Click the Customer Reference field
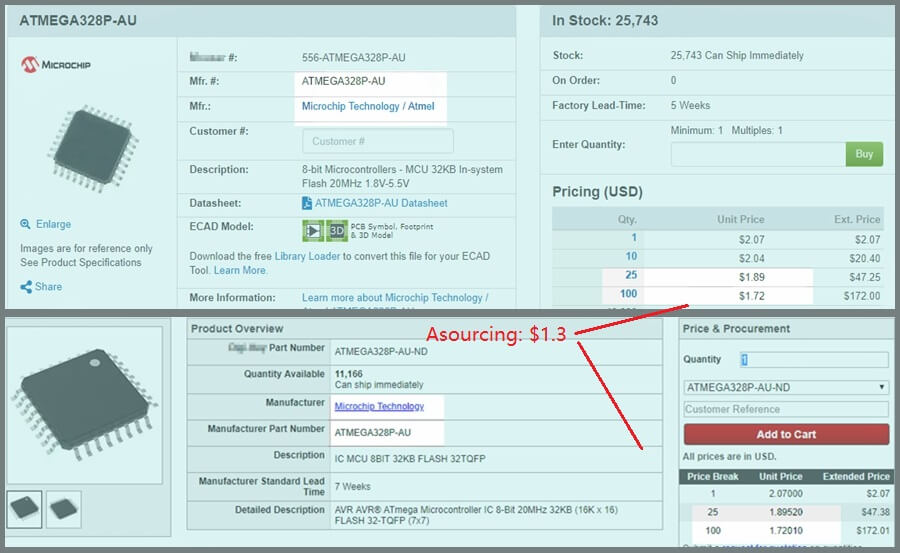The height and width of the screenshot is (553, 900). point(786,409)
